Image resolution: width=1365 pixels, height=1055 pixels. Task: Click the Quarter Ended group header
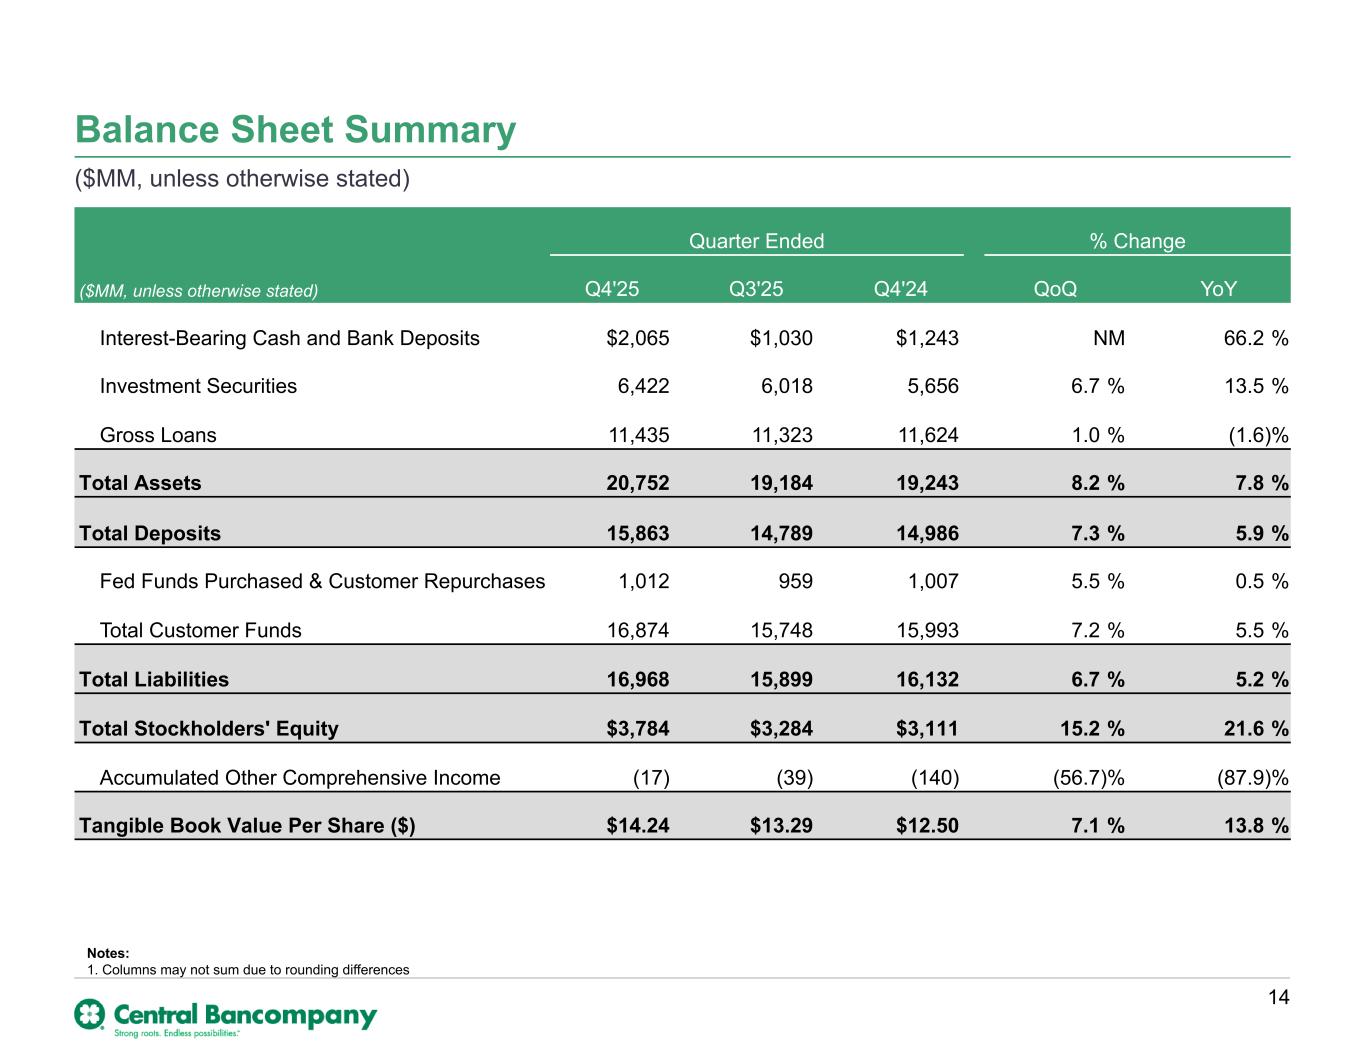(x=756, y=241)
